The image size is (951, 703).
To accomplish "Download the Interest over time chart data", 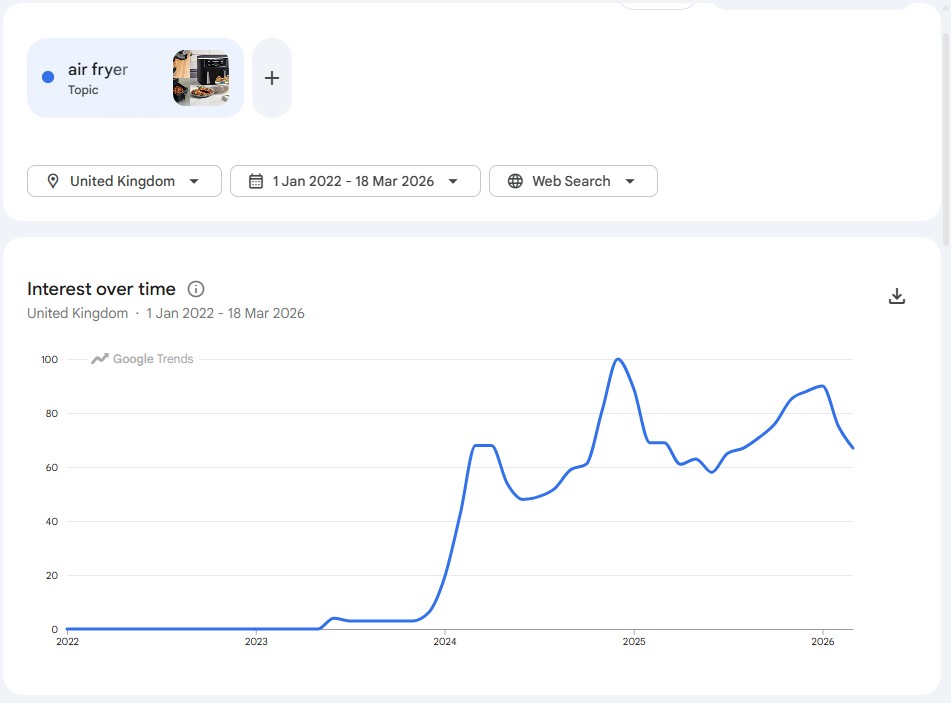I will coord(896,296).
